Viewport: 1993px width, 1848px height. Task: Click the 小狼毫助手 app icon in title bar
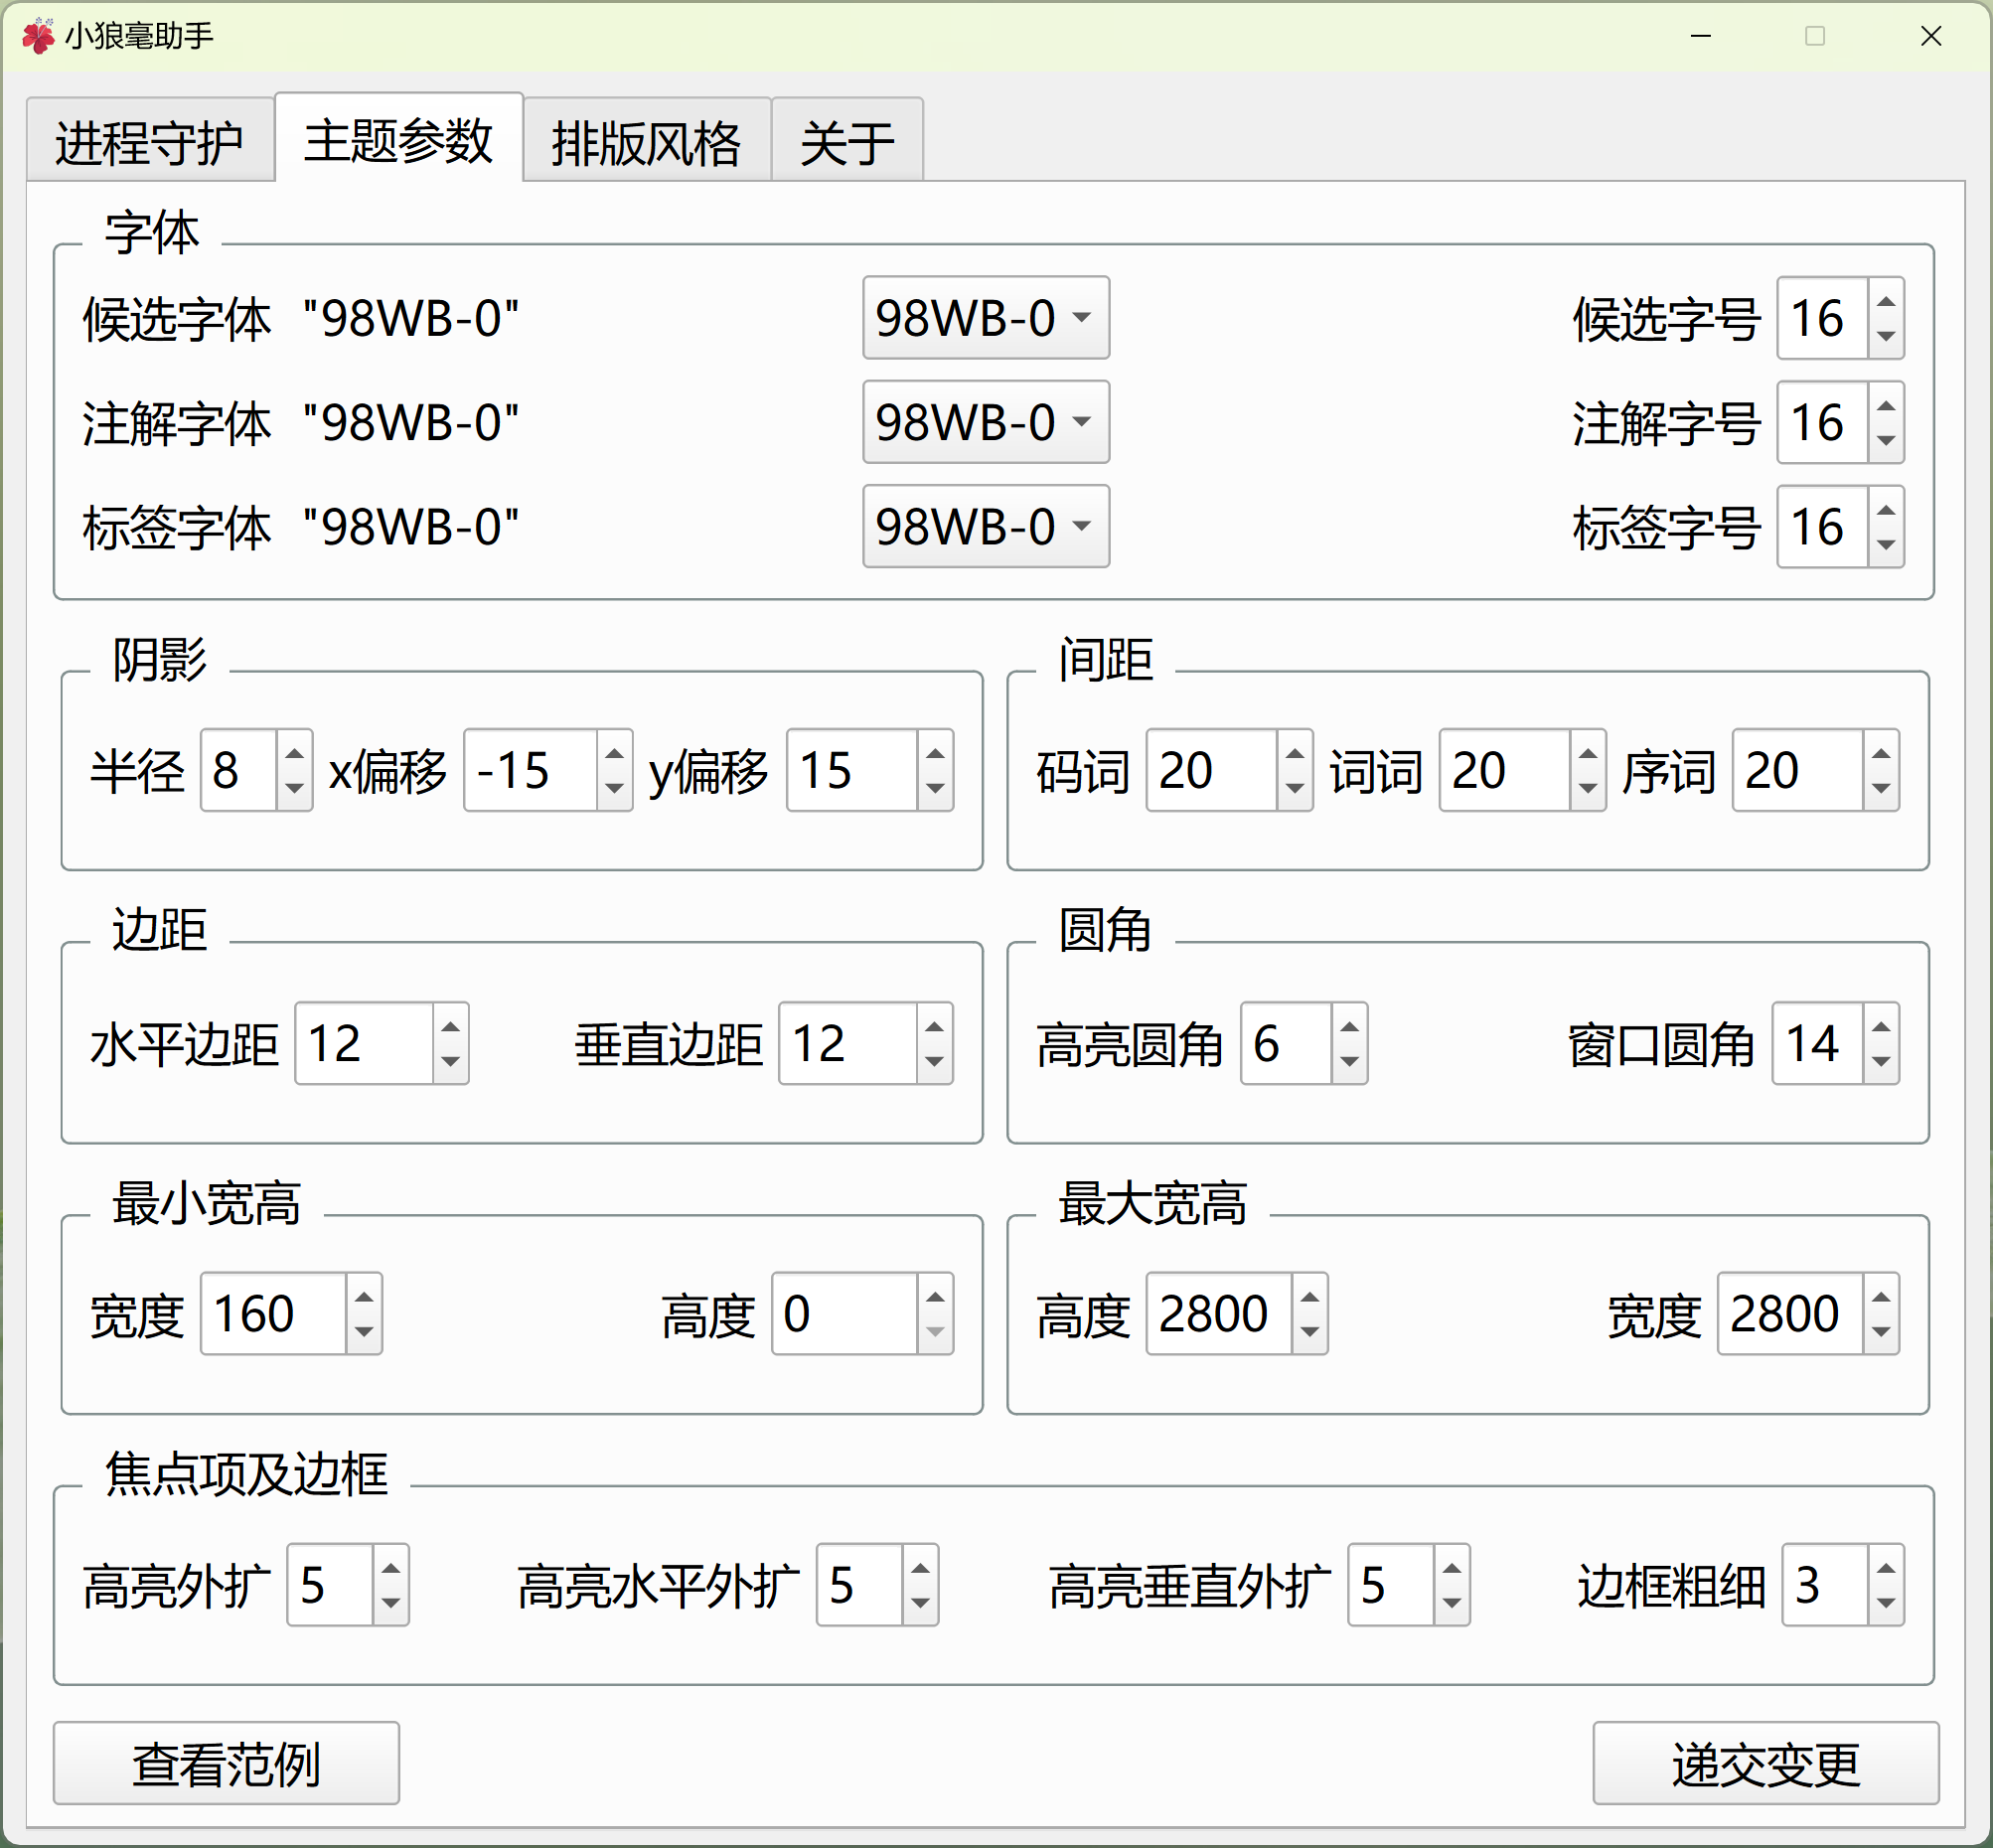coord(37,36)
